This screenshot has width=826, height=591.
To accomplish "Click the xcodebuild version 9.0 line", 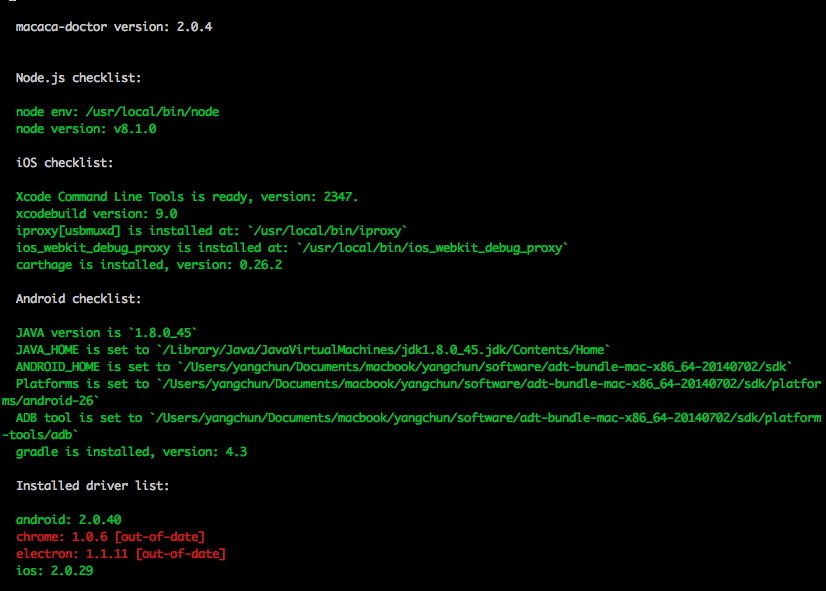I will [x=96, y=214].
